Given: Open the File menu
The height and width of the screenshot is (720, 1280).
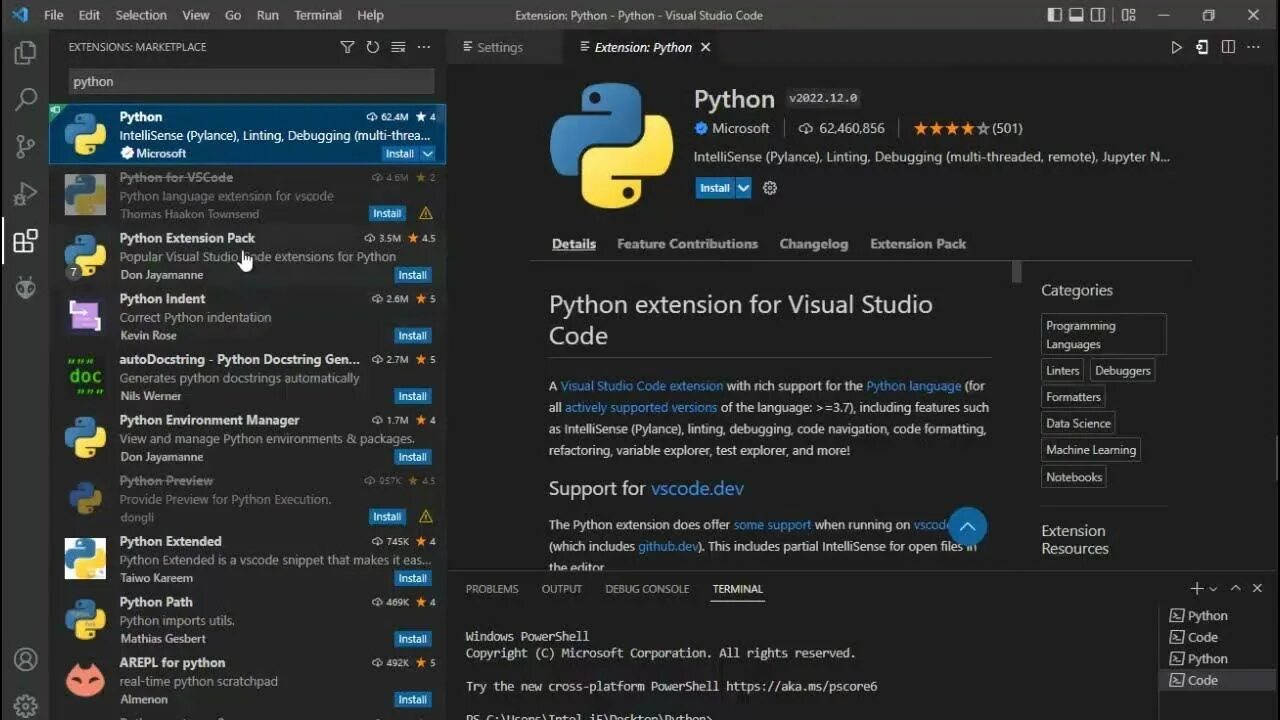Looking at the screenshot, I should [54, 15].
